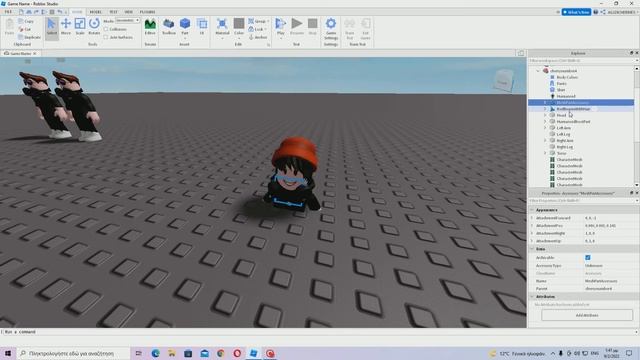Click the Anchor tool
Image resolution: width=640 pixels, height=360 pixels.
point(258,37)
